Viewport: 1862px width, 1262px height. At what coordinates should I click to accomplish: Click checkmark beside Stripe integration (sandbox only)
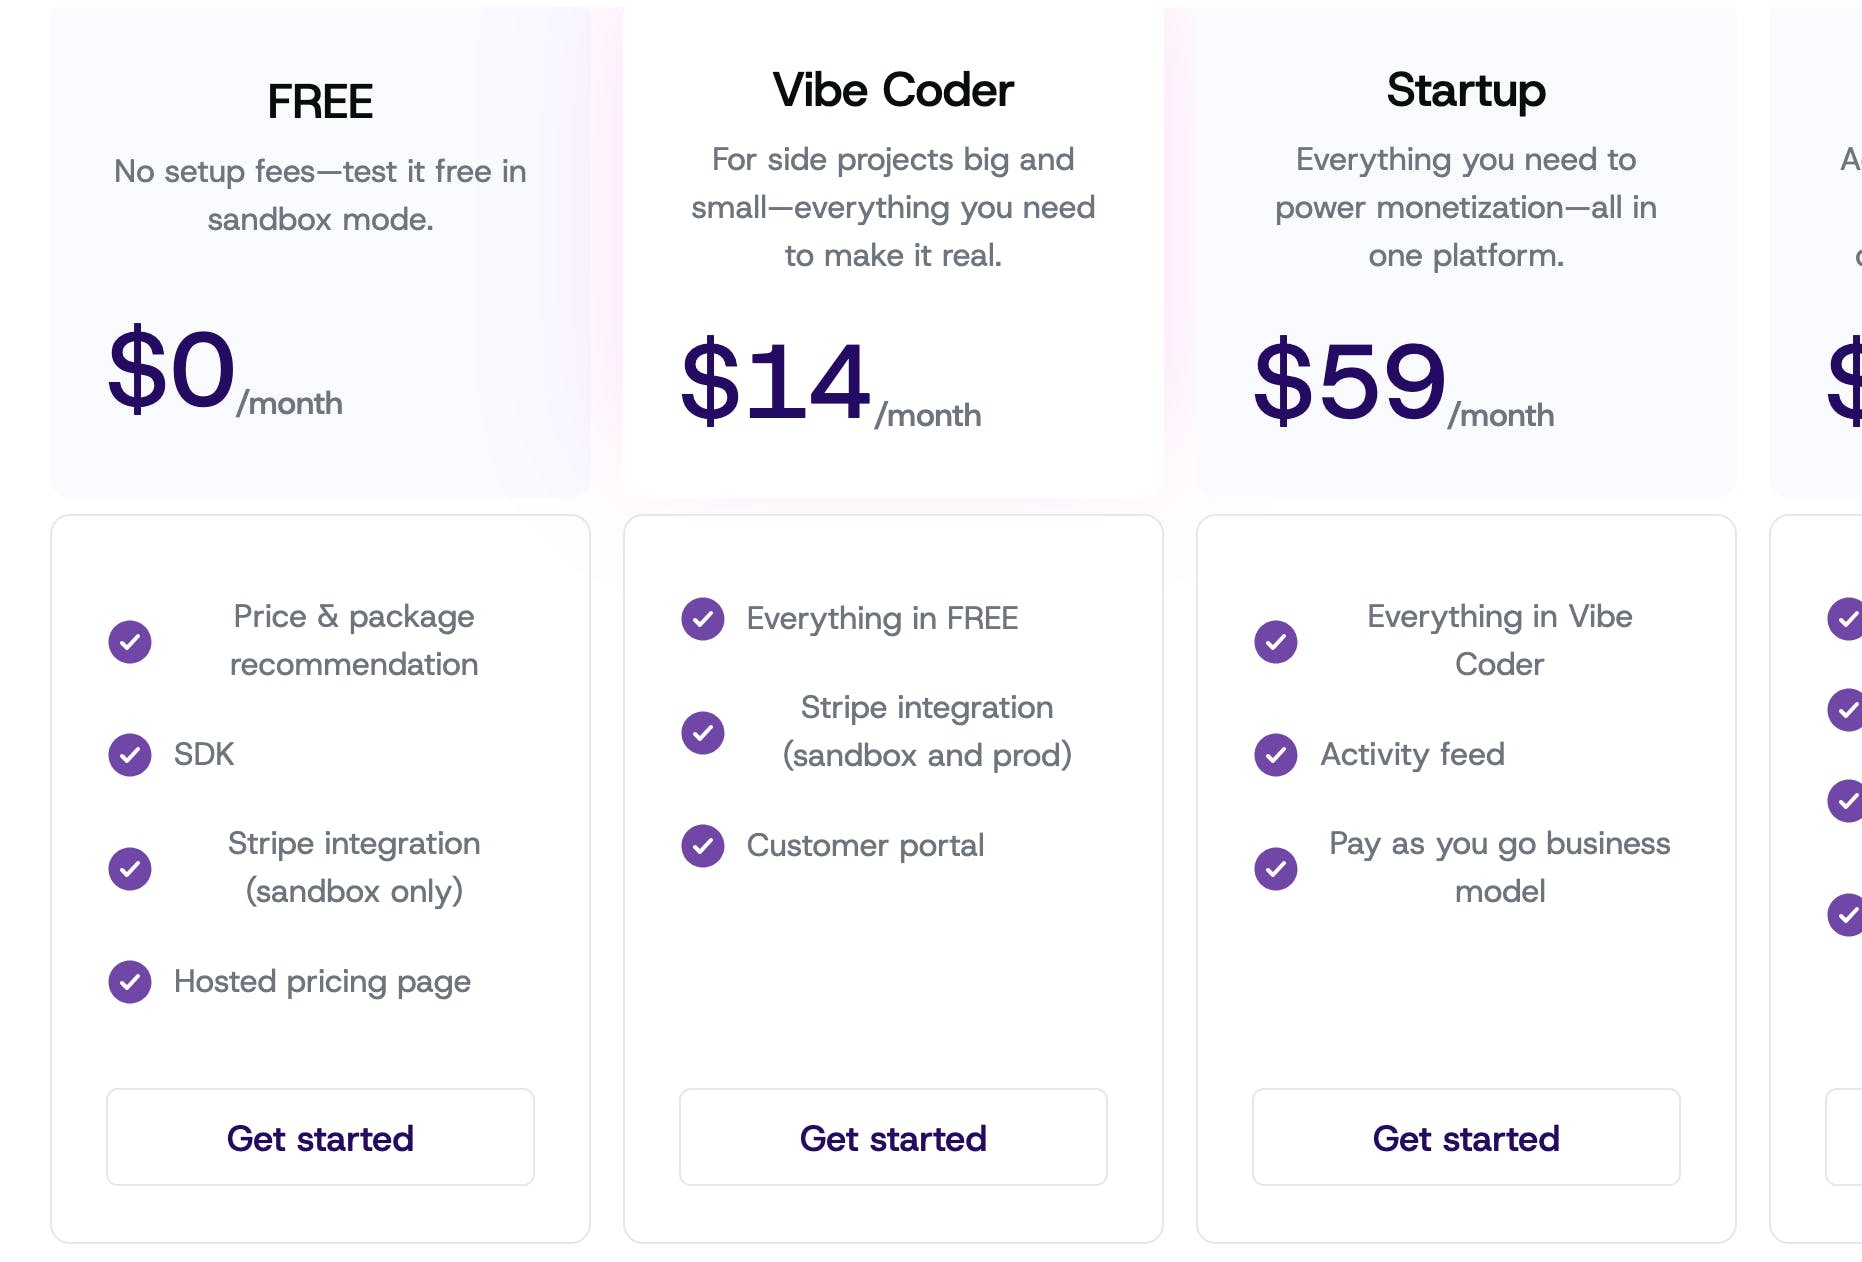(130, 868)
